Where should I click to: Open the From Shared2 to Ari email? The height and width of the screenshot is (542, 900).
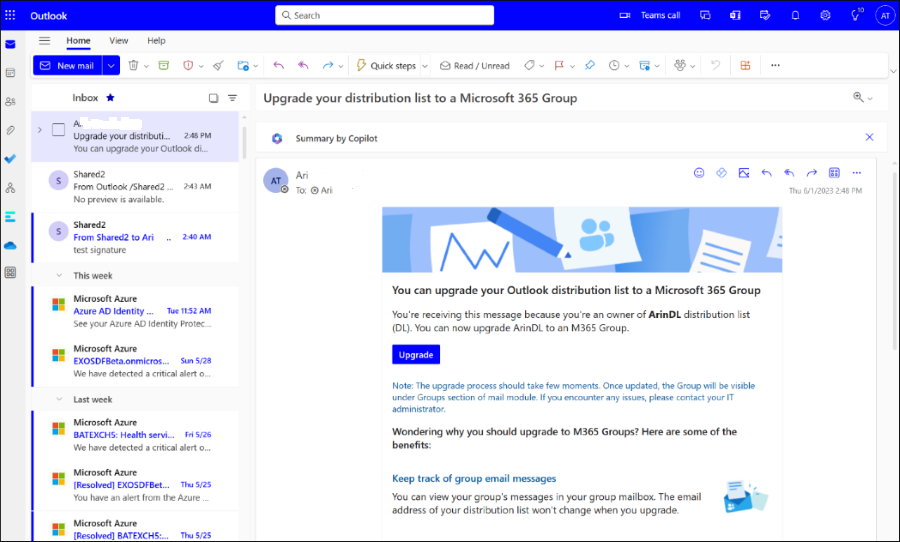tap(135, 237)
